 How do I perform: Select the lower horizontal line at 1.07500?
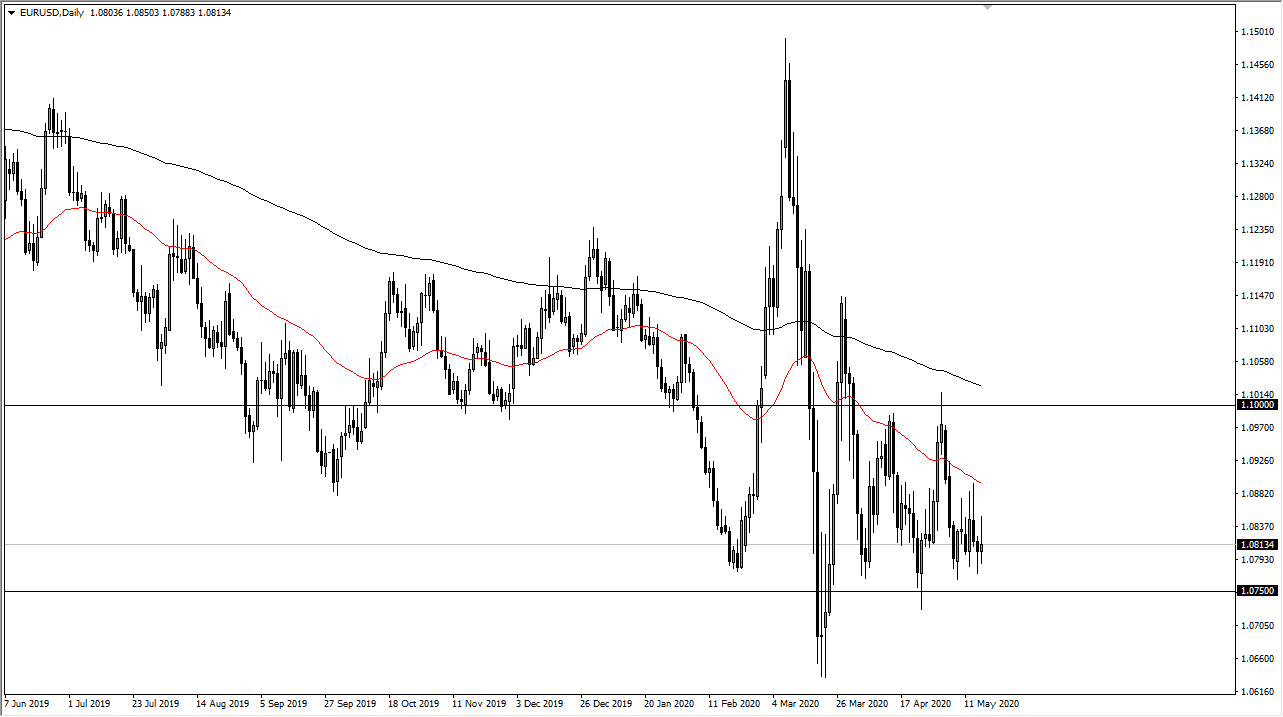[400, 594]
